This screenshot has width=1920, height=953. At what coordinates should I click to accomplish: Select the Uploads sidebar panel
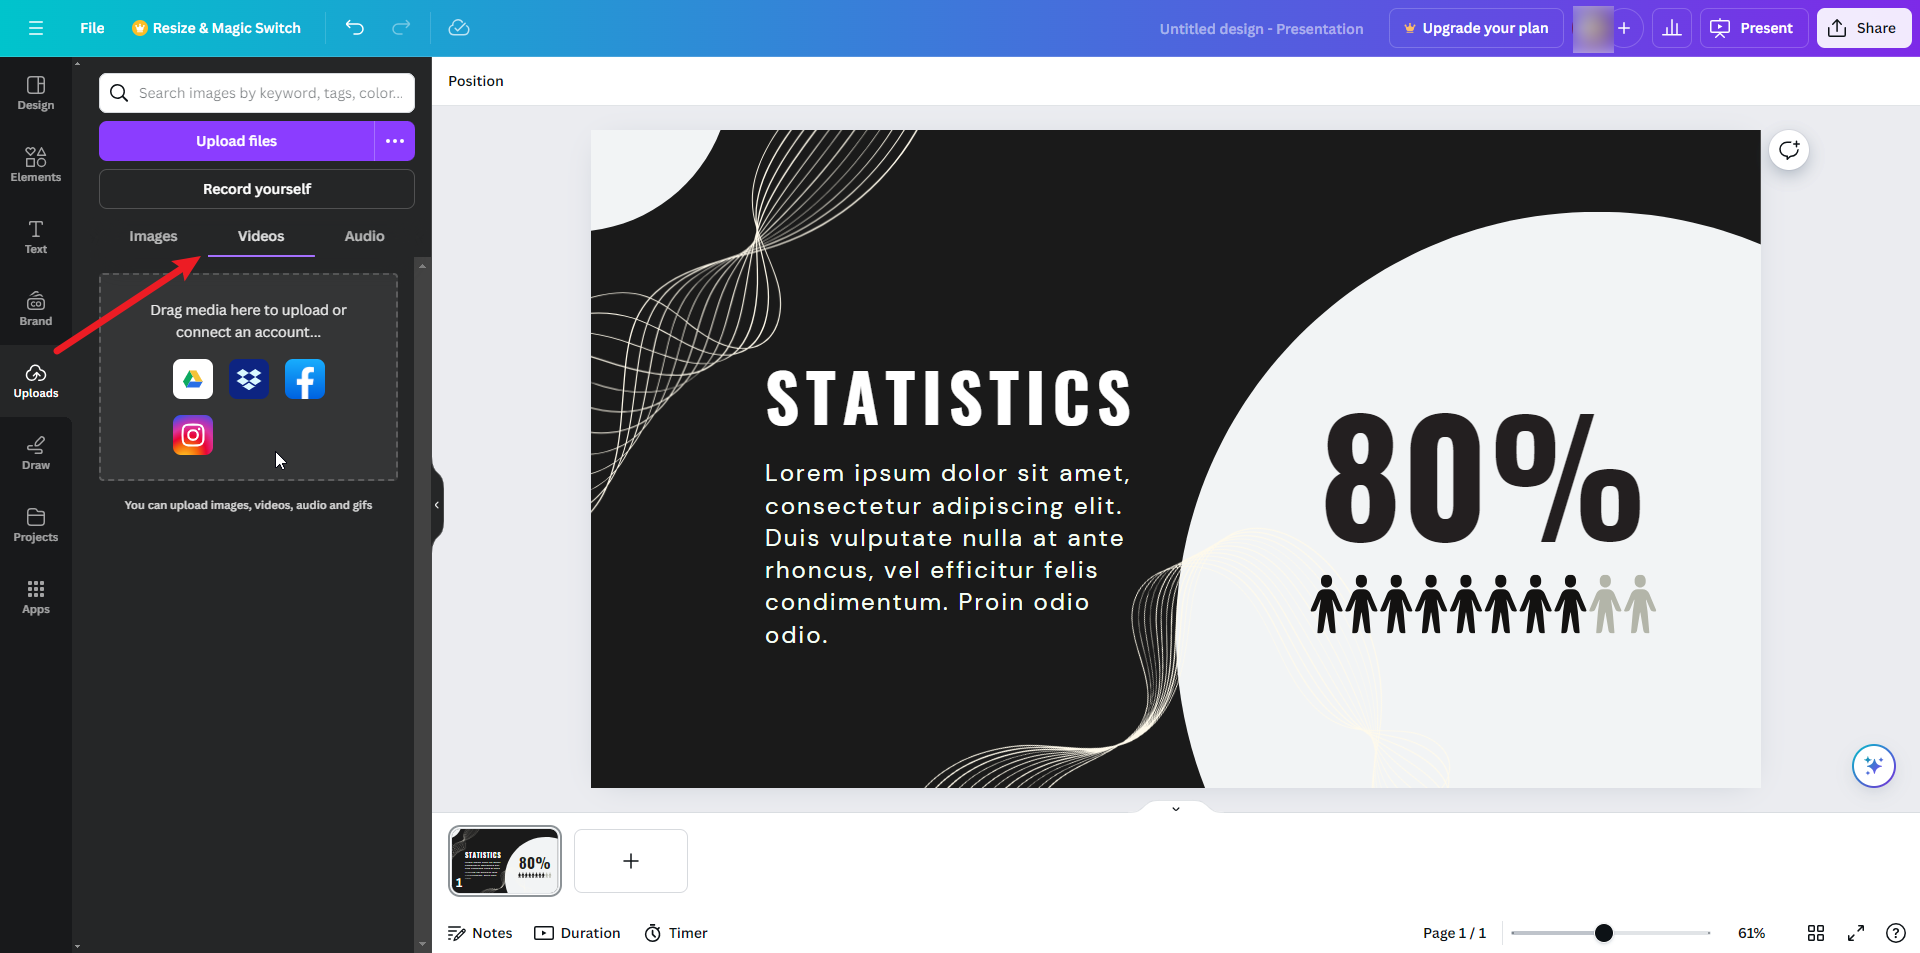36,381
